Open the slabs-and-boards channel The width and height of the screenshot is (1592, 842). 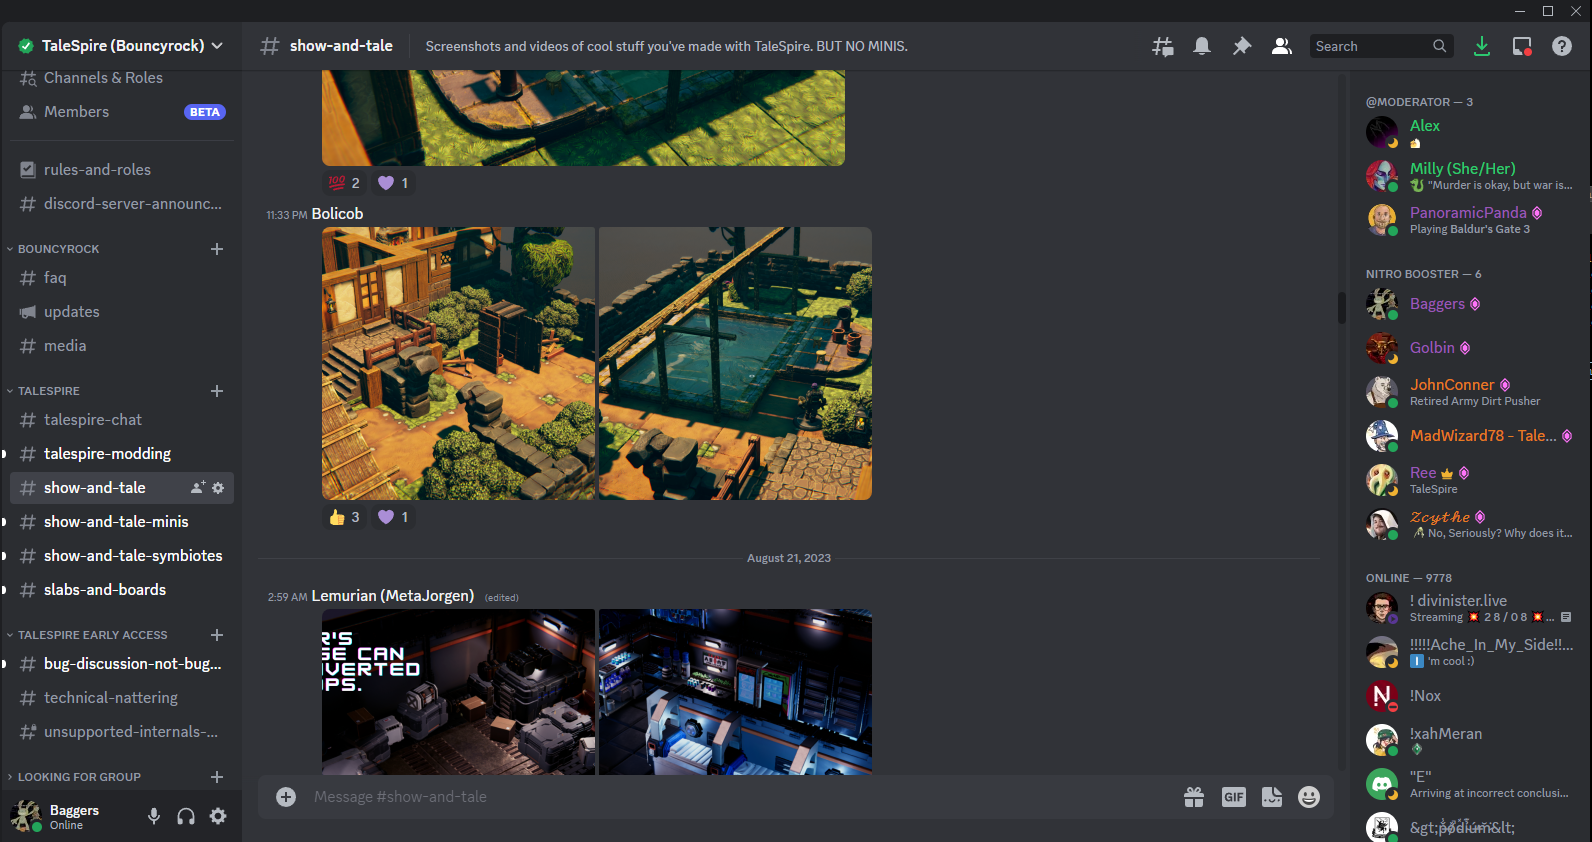tap(105, 590)
